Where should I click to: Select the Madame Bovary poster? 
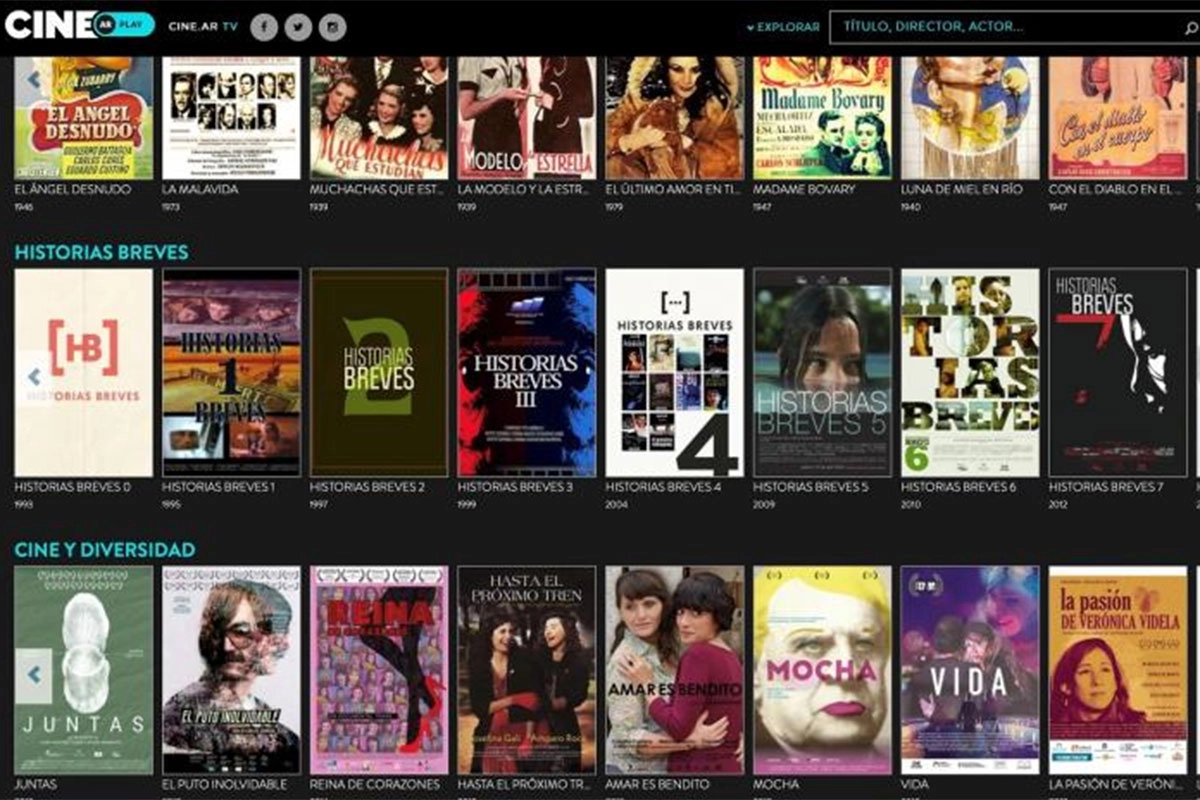[822, 117]
